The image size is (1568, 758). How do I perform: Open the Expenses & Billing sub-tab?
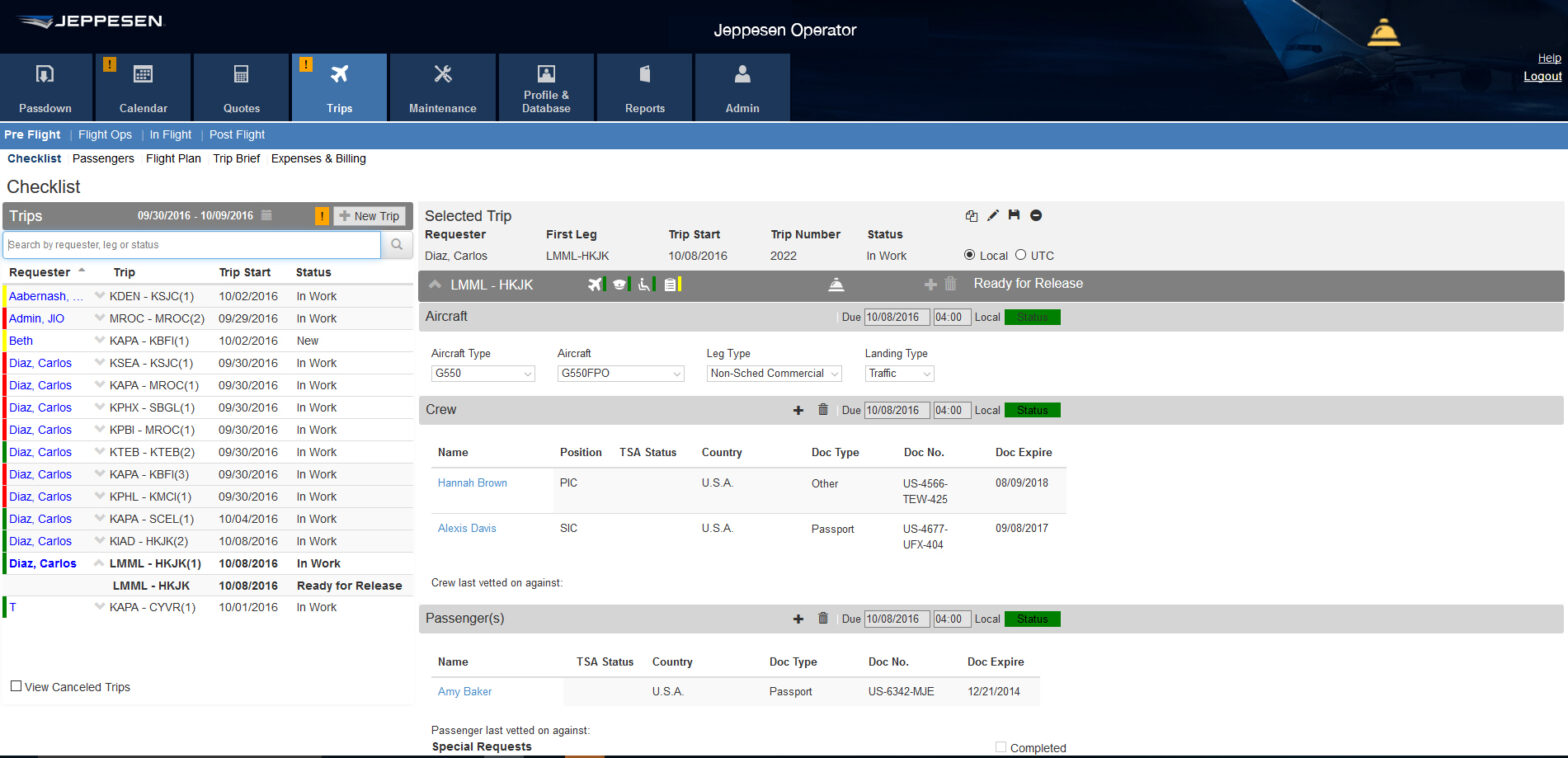pos(318,158)
